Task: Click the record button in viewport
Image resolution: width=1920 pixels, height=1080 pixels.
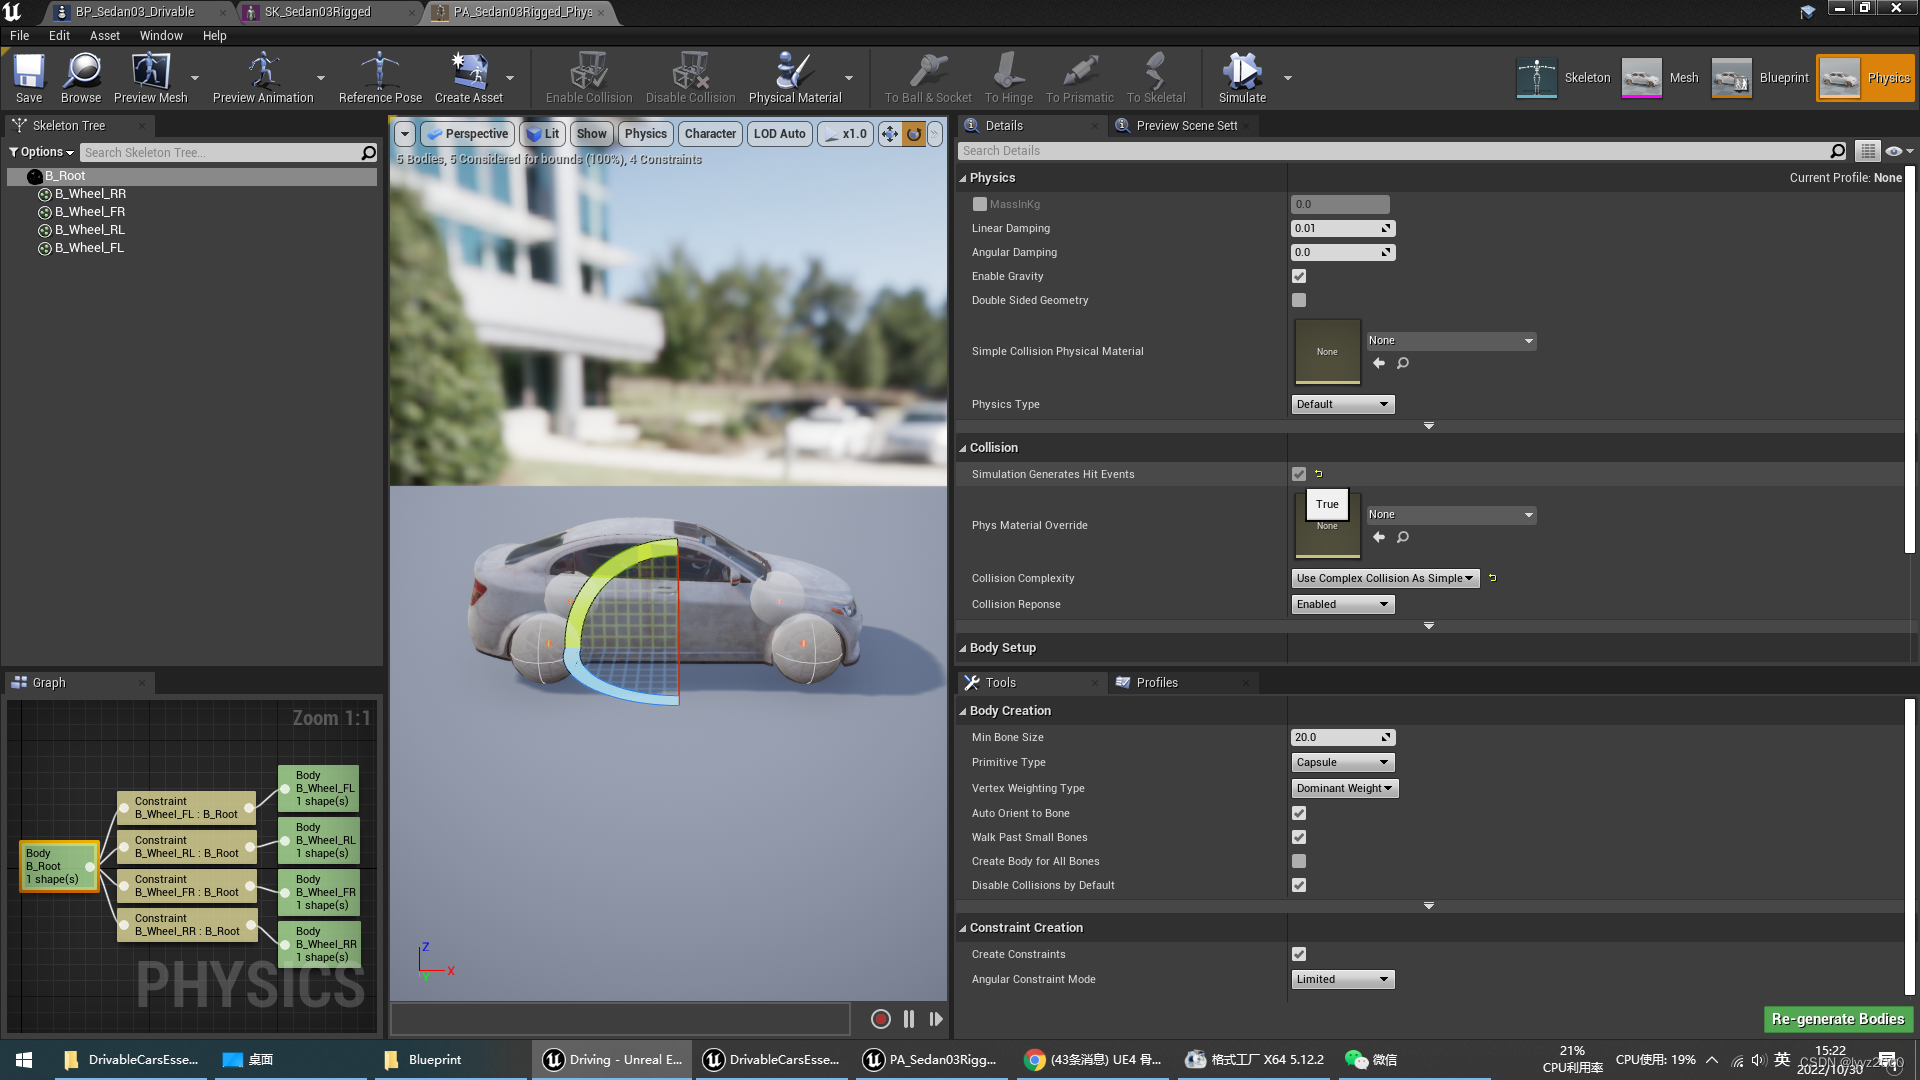Action: click(880, 1019)
